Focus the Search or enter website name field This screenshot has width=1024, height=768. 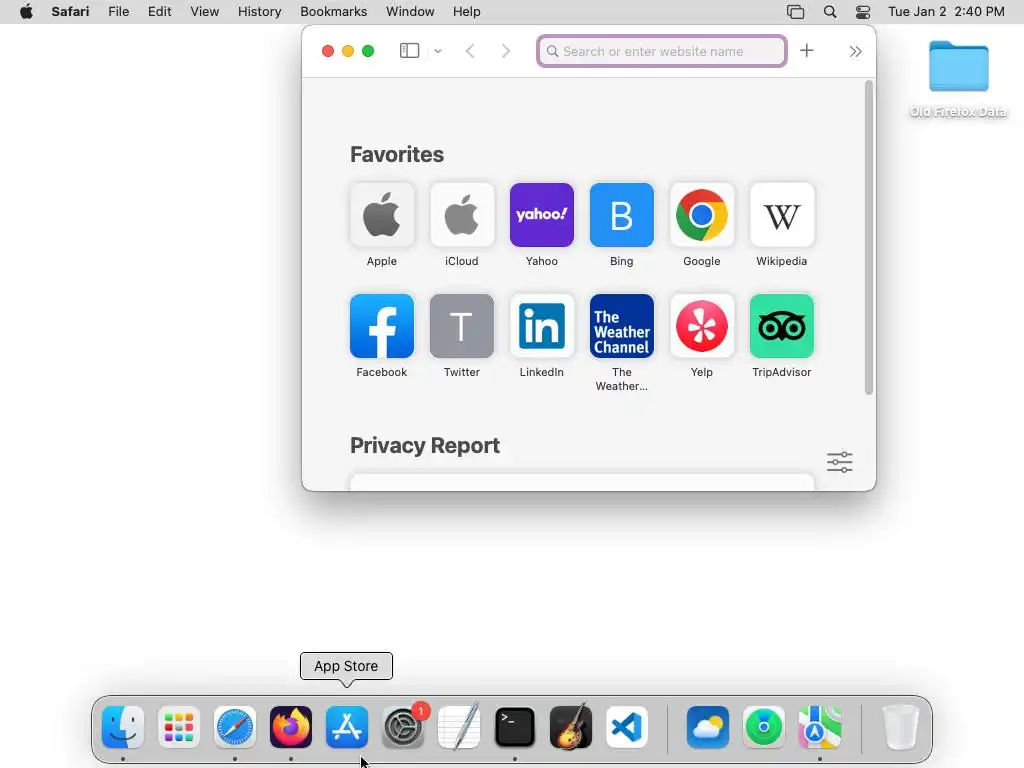(x=662, y=51)
